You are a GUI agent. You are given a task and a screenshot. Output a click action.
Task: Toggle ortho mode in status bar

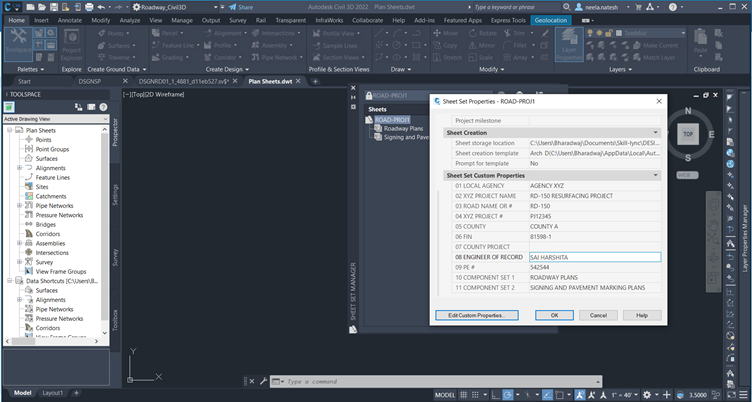(x=495, y=395)
